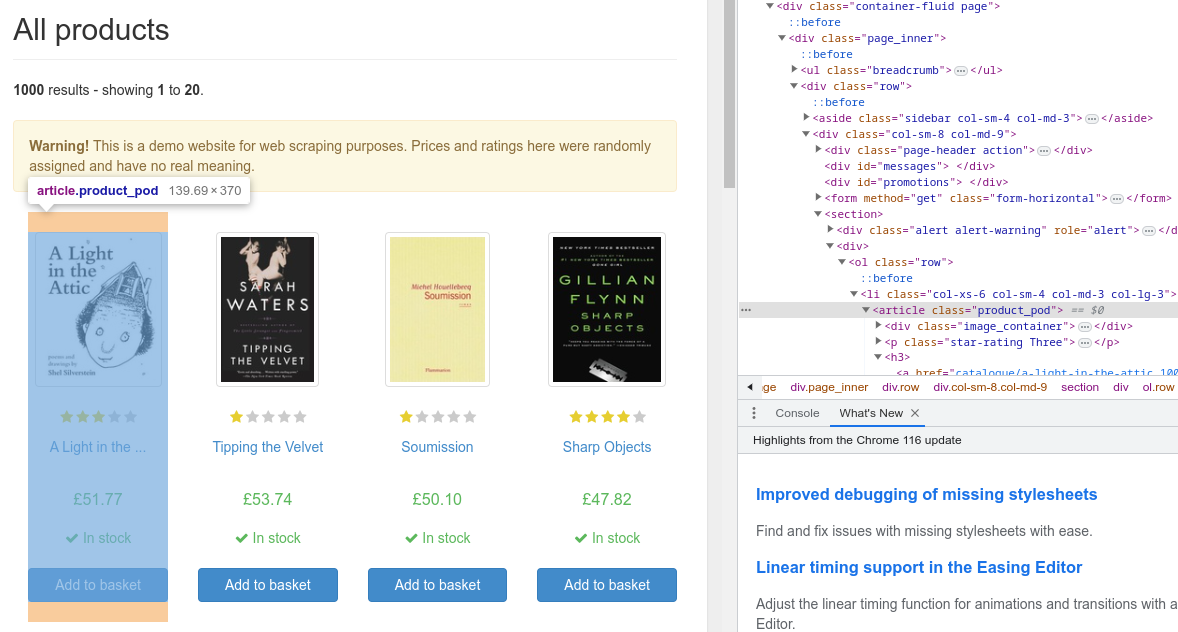Click the ellipsis inside the form element node
Screen dimensions: 1178x632
coord(1115,196)
